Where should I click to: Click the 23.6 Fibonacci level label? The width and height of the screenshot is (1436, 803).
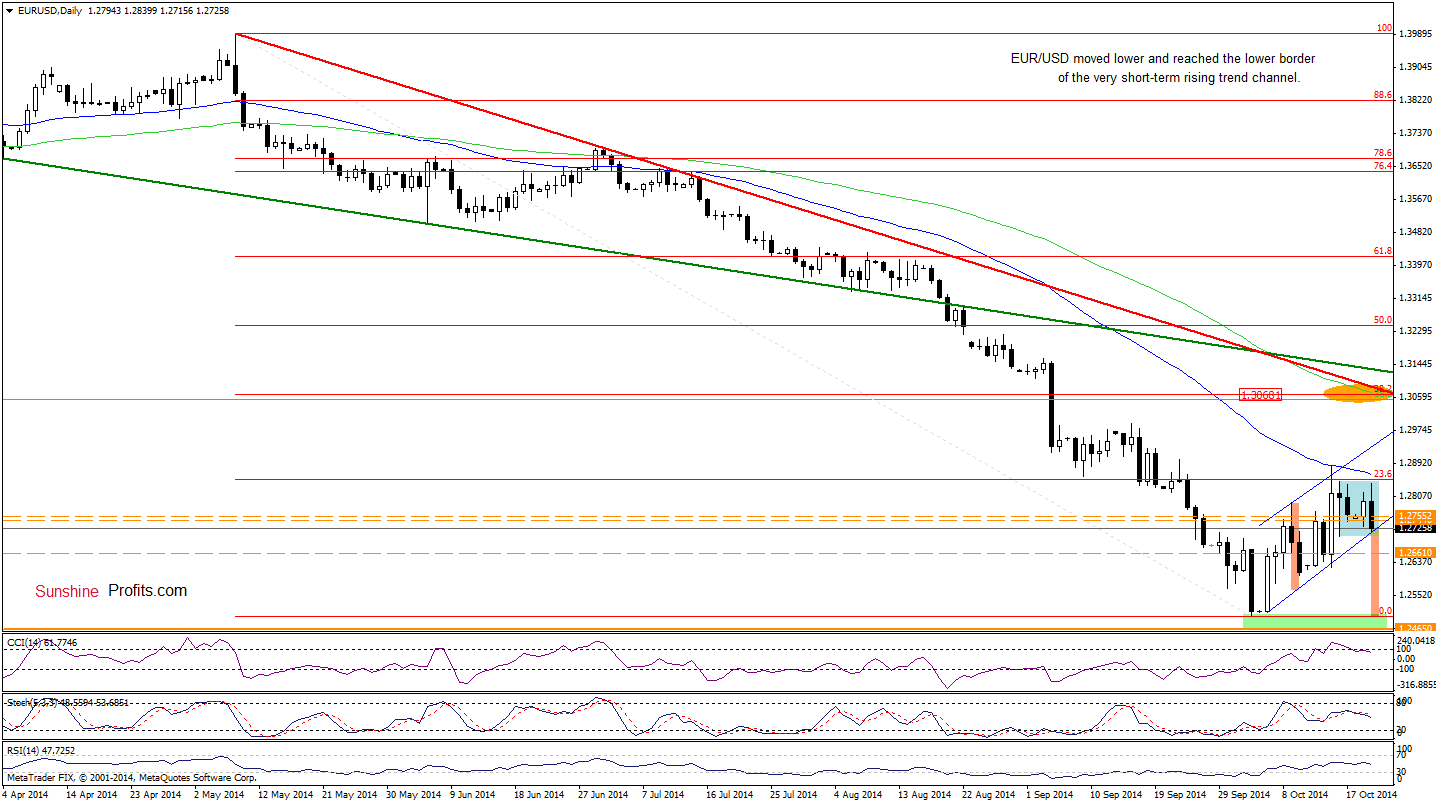pyautogui.click(x=1383, y=475)
